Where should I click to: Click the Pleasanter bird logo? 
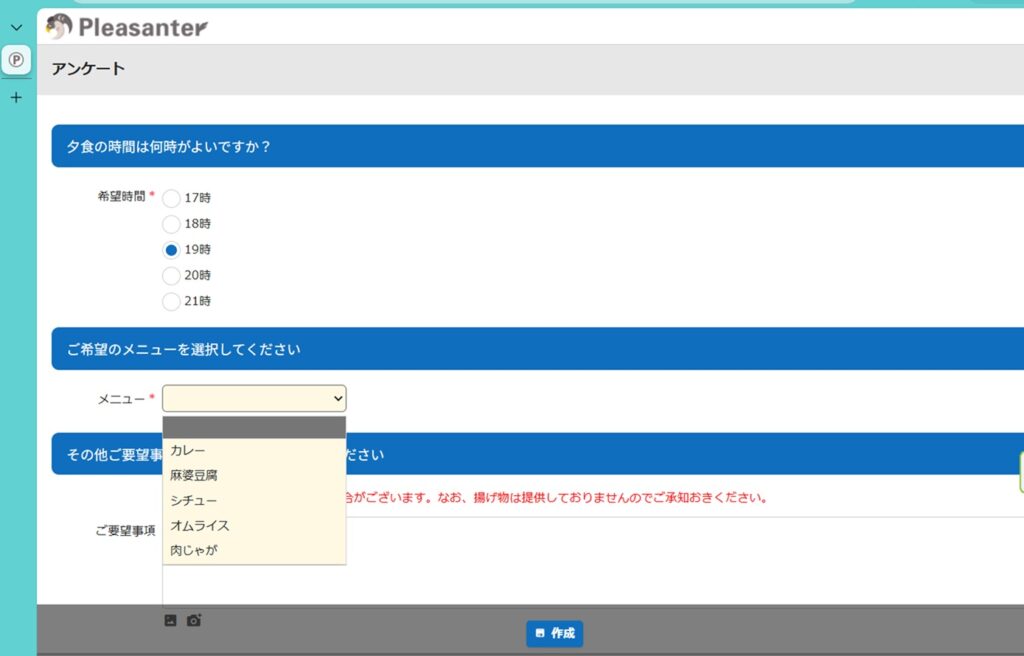tap(60, 26)
